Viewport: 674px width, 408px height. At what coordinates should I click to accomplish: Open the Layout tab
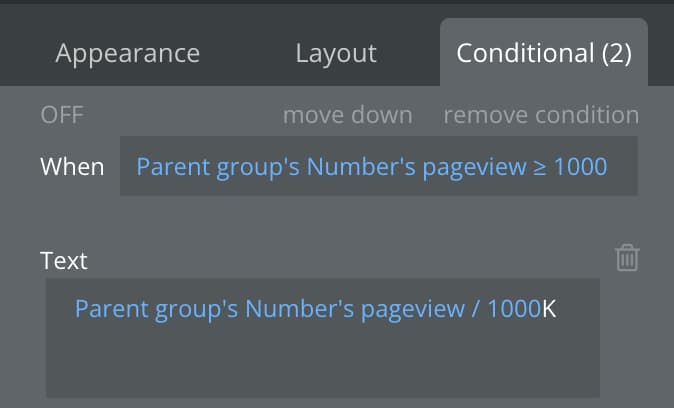(x=336, y=53)
